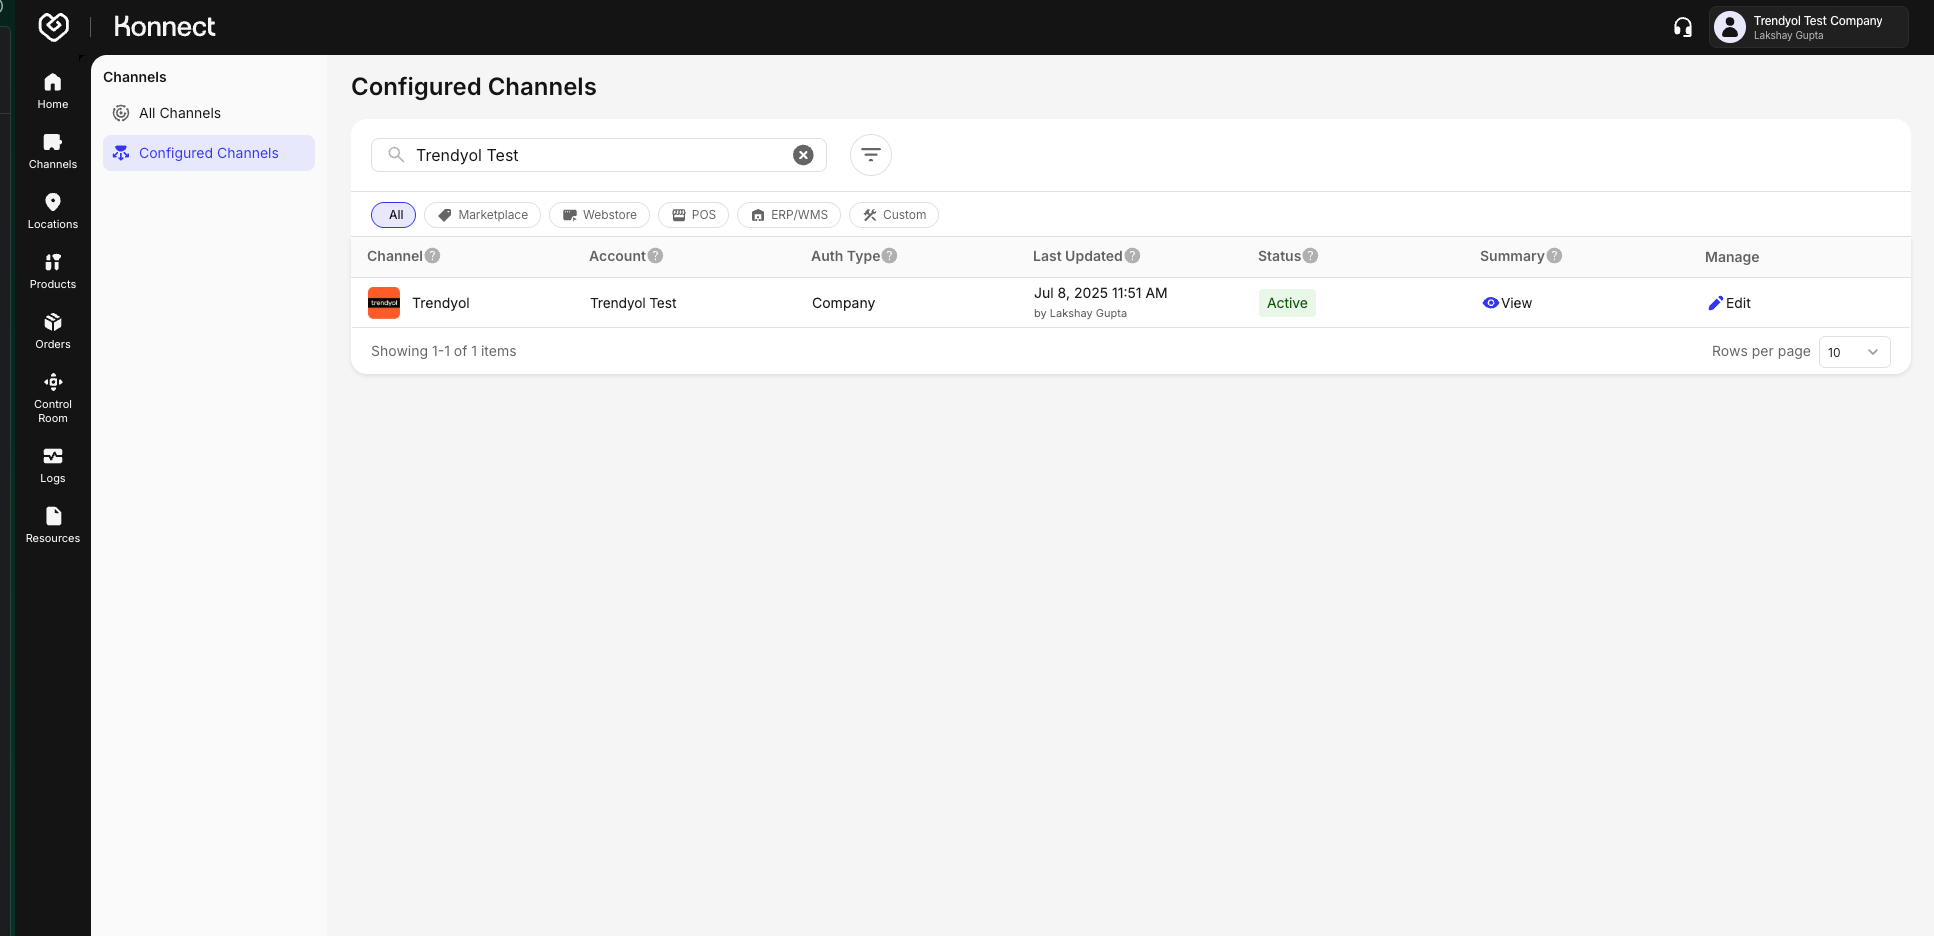The height and width of the screenshot is (936, 1934).
Task: Open Locations from the sidebar
Action: (x=53, y=211)
